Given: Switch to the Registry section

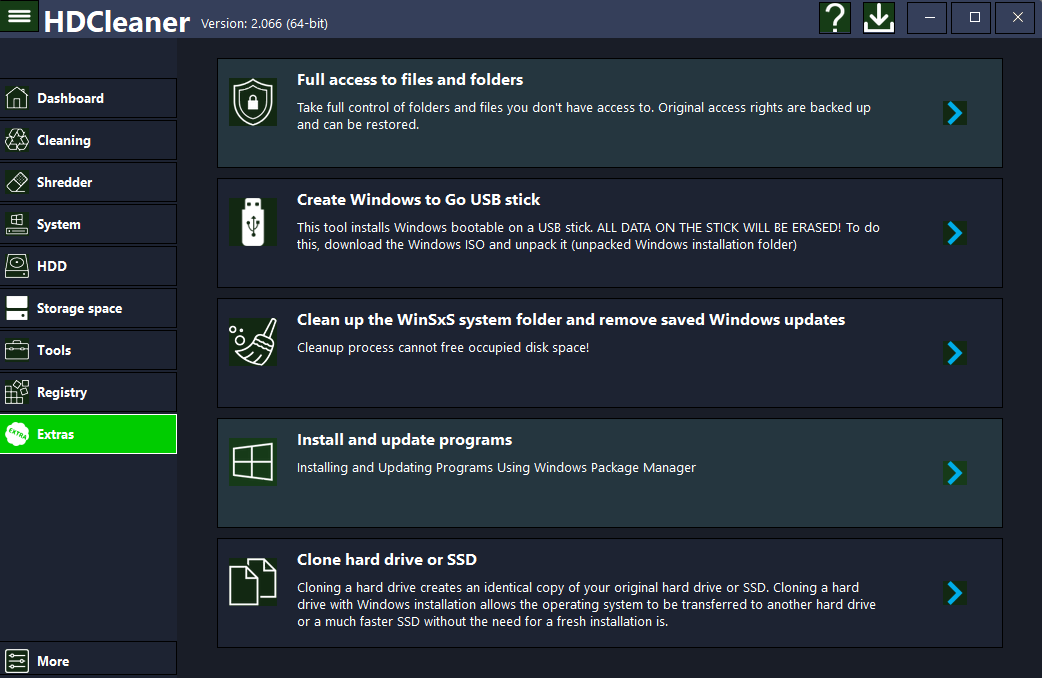Looking at the screenshot, I should tap(88, 392).
